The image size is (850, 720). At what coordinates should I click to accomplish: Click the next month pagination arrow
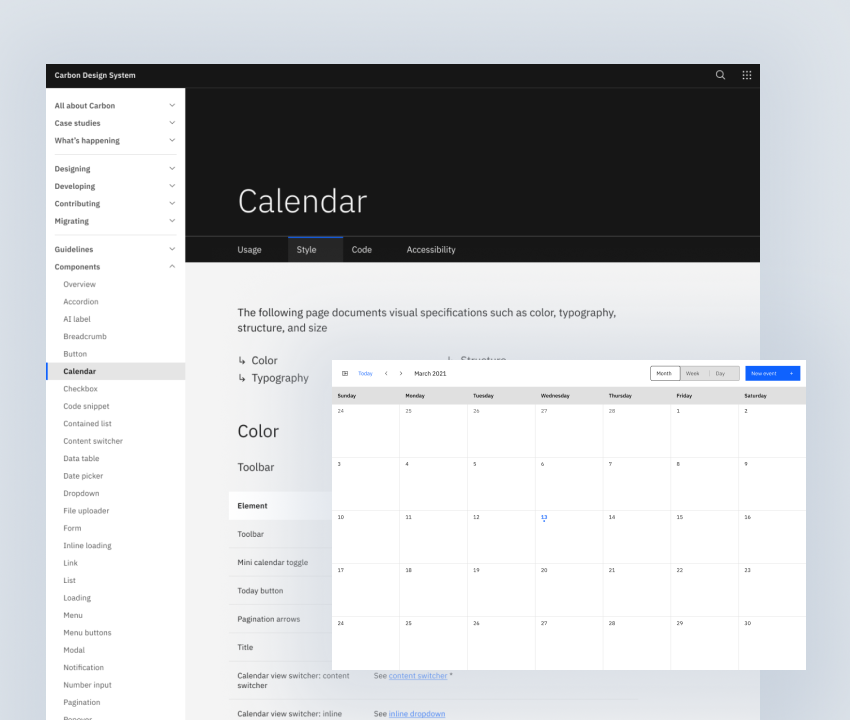pos(399,373)
